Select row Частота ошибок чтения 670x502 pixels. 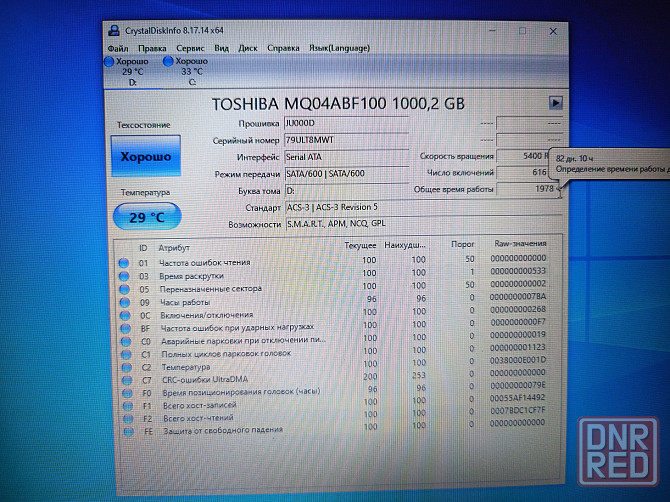(333, 261)
